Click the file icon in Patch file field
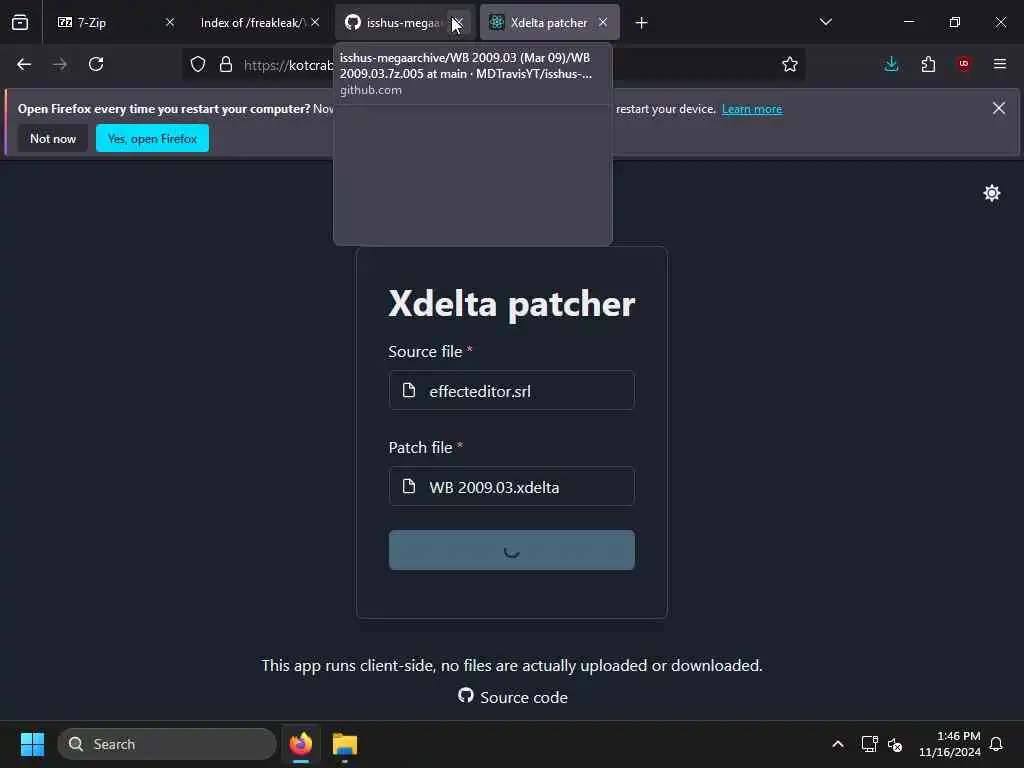 (409, 487)
